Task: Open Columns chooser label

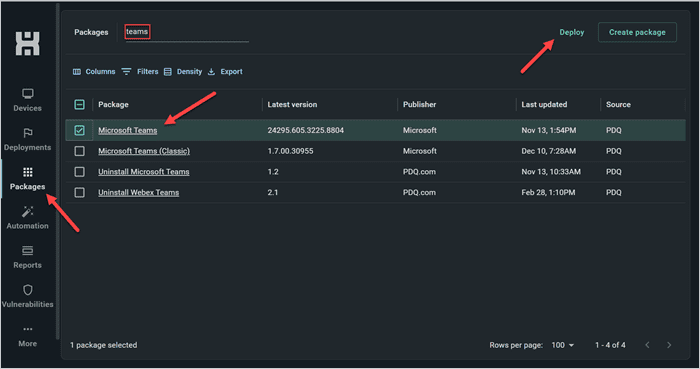Action: (100, 72)
